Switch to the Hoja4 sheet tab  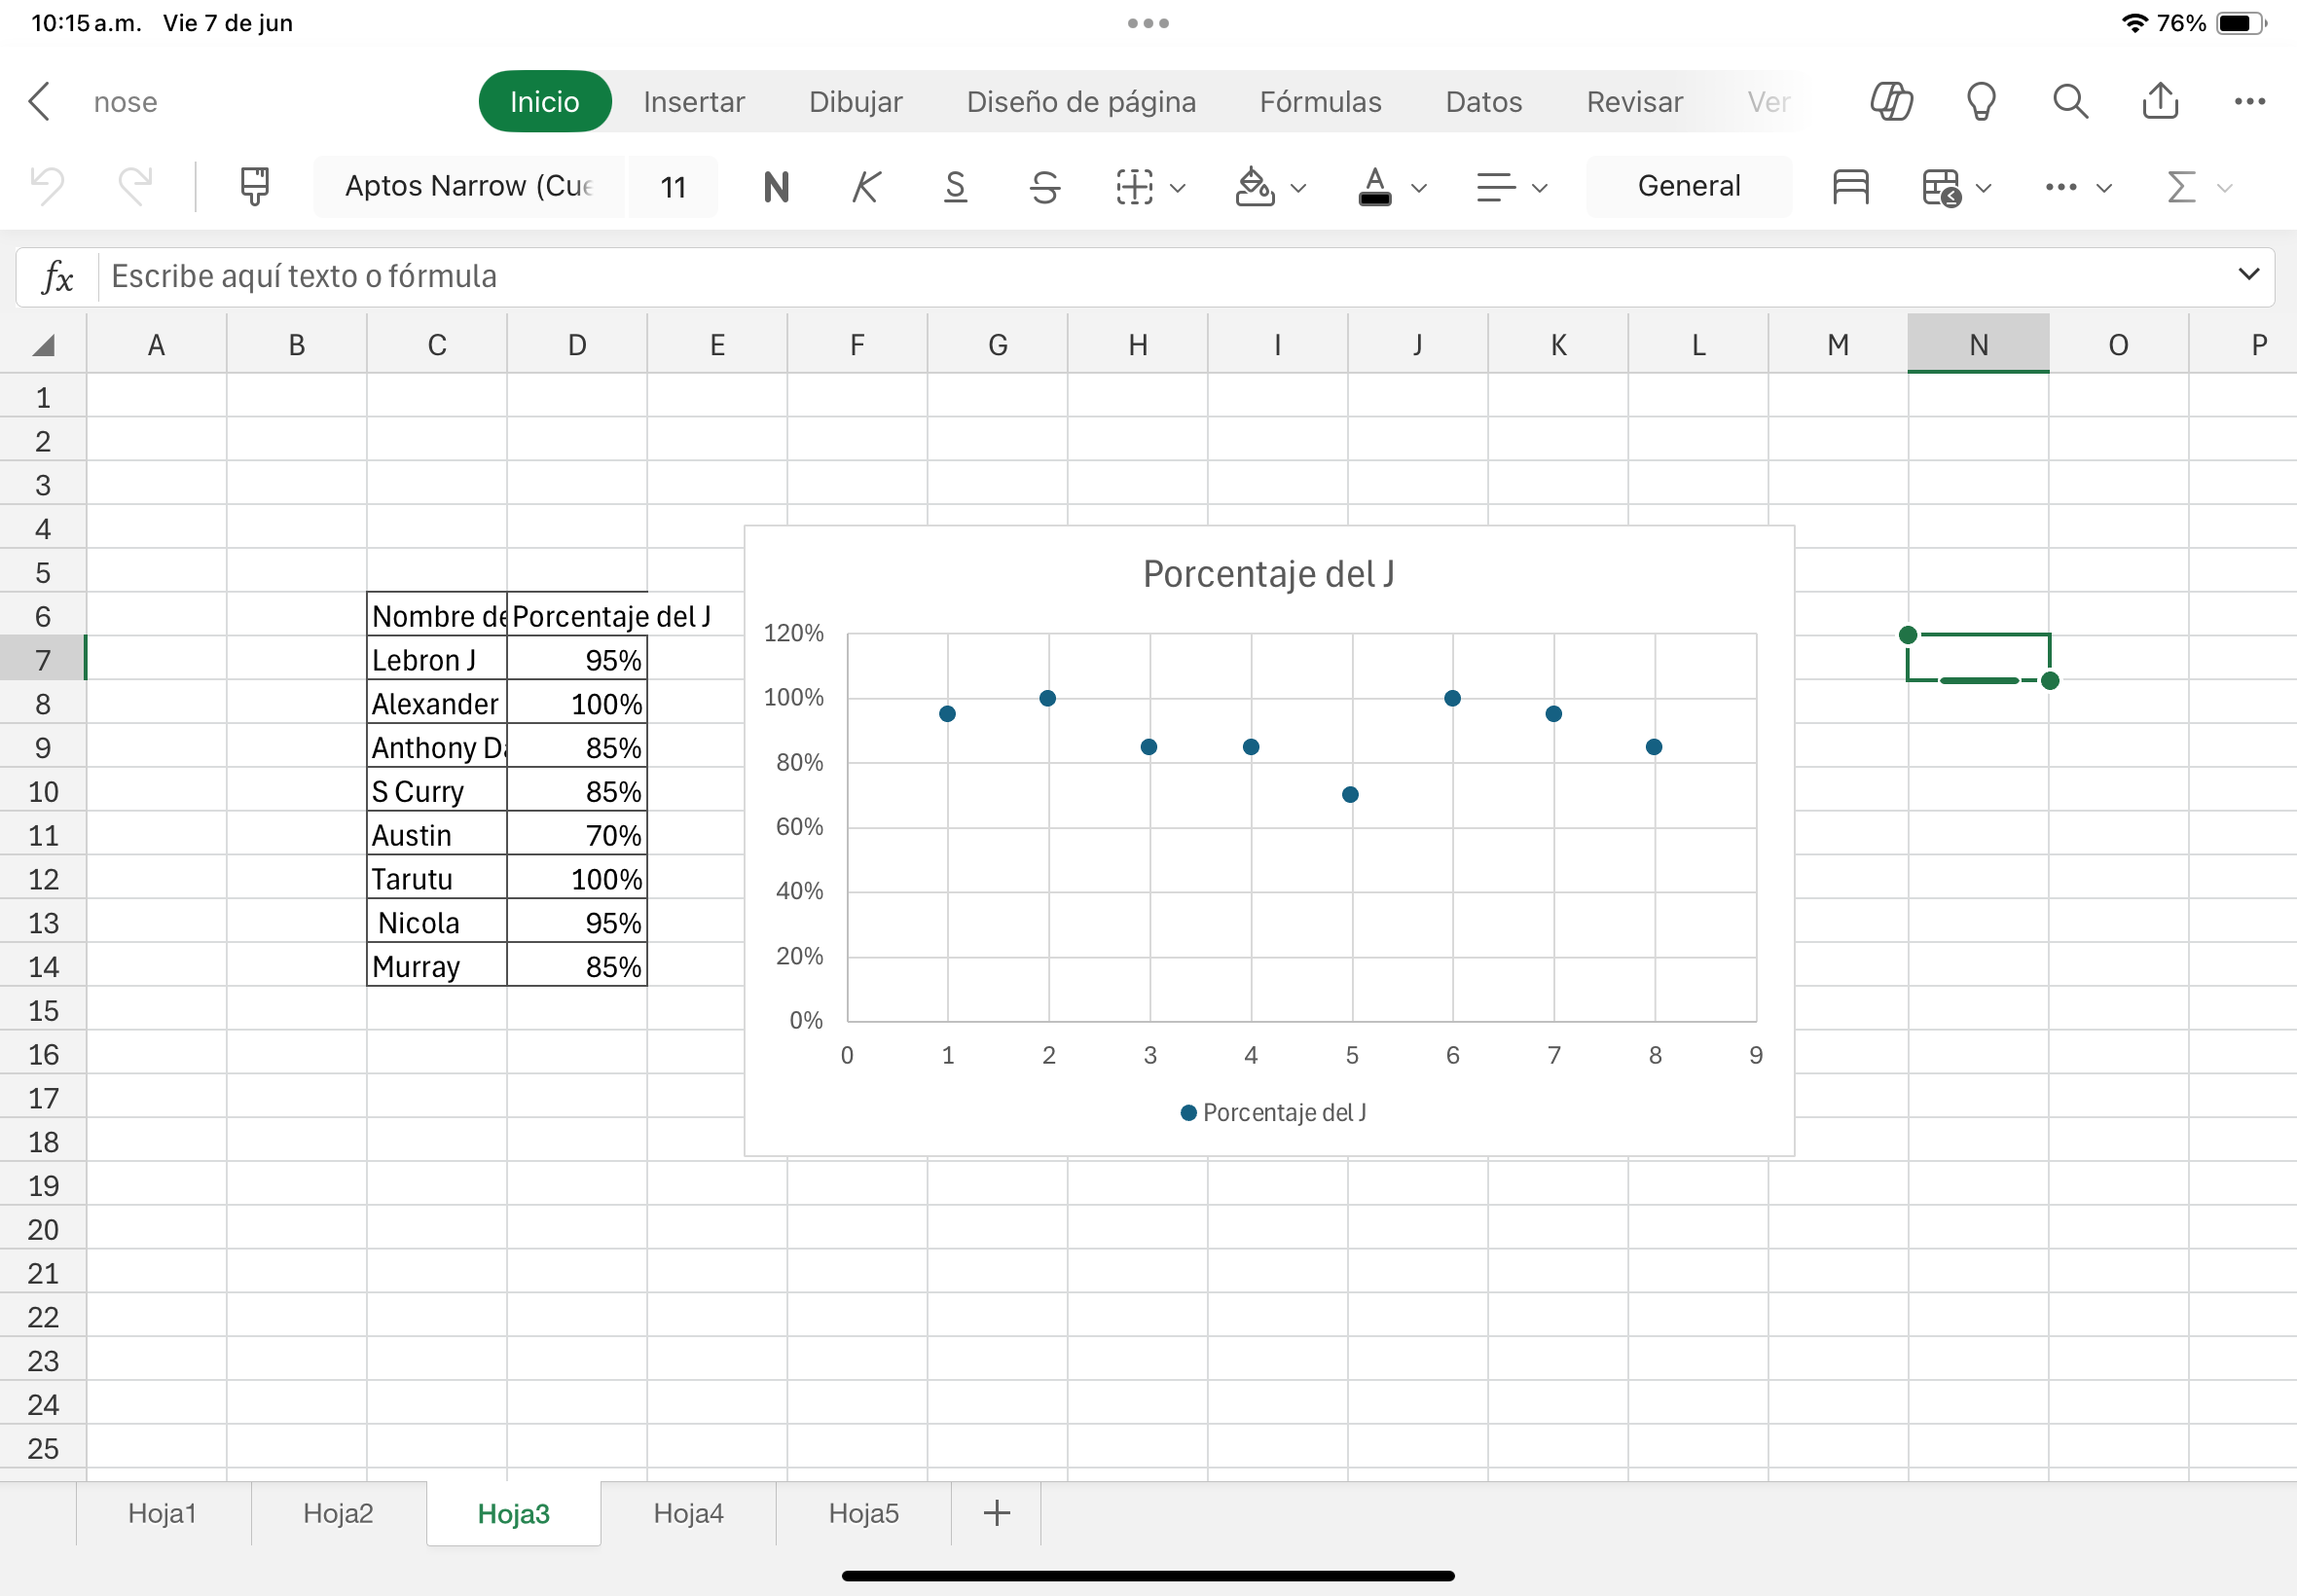pos(688,1513)
